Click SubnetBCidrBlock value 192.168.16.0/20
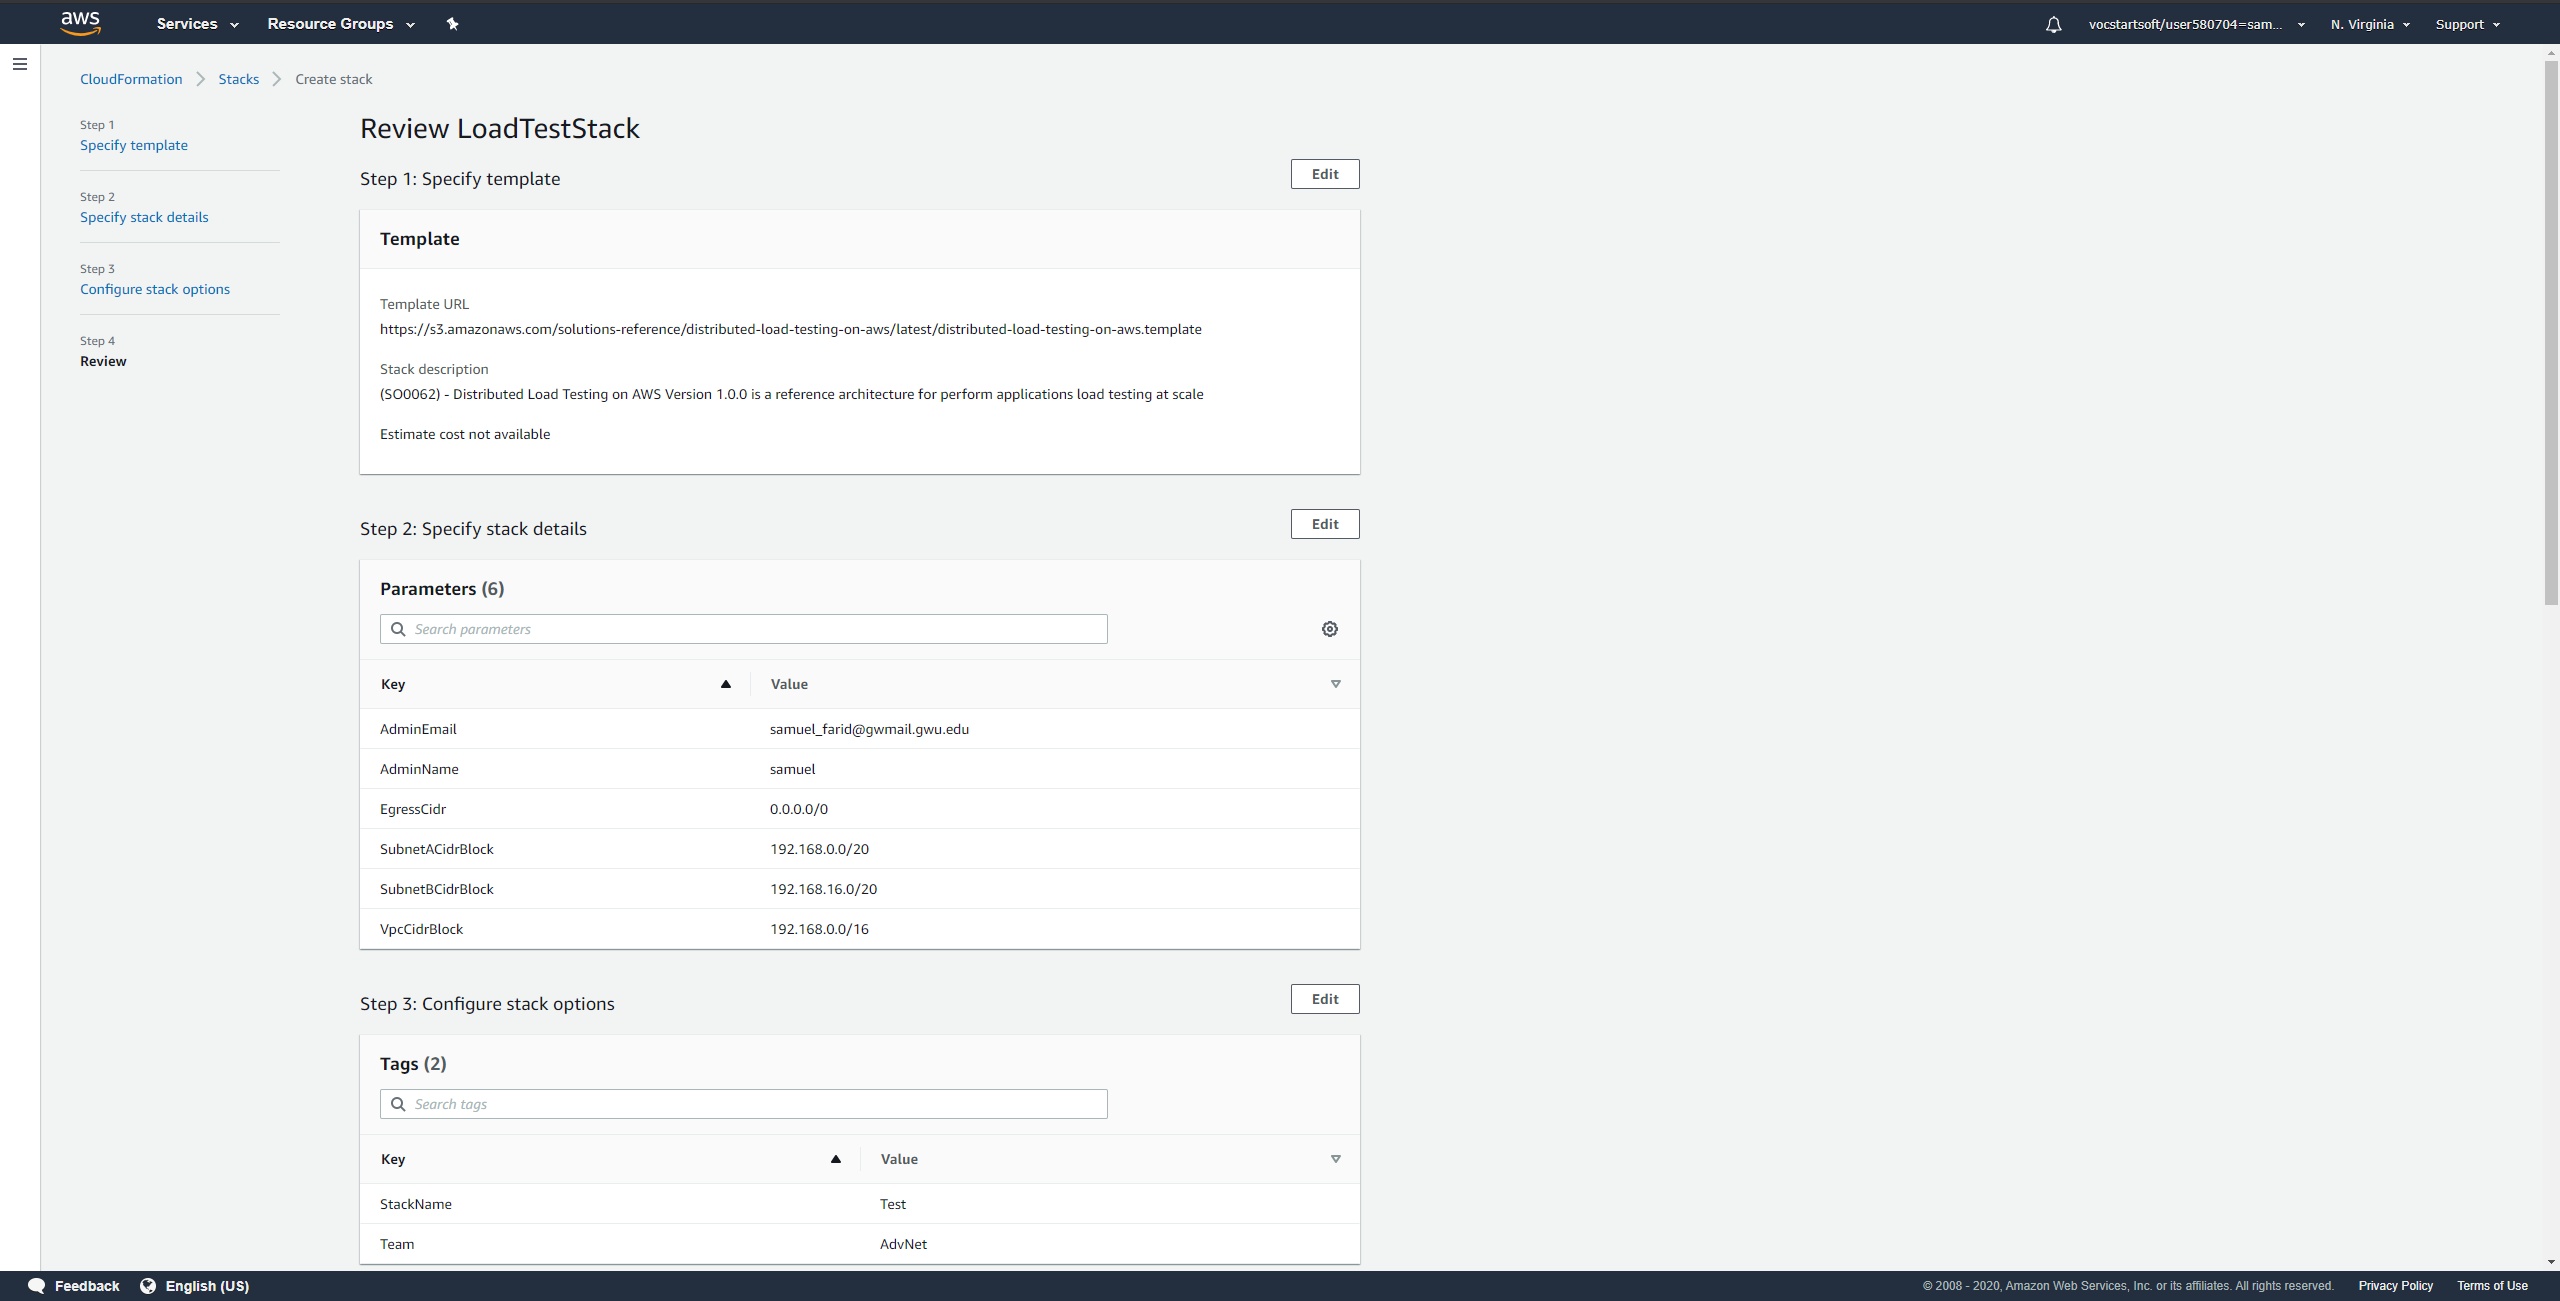Image resolution: width=2560 pixels, height=1301 pixels. coord(823,889)
